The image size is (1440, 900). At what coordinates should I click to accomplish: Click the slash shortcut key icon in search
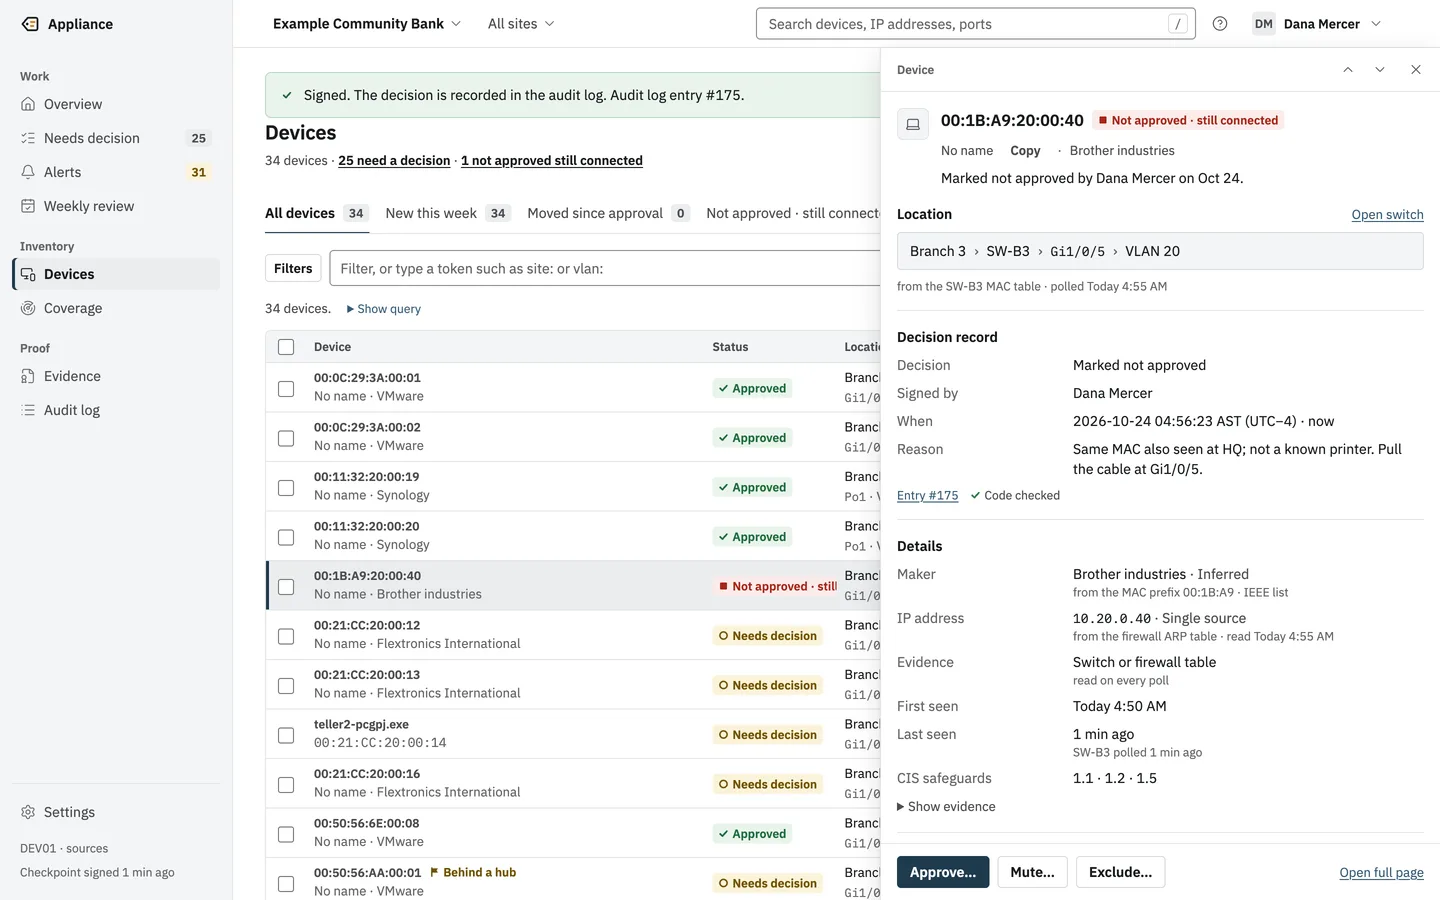[1178, 24]
